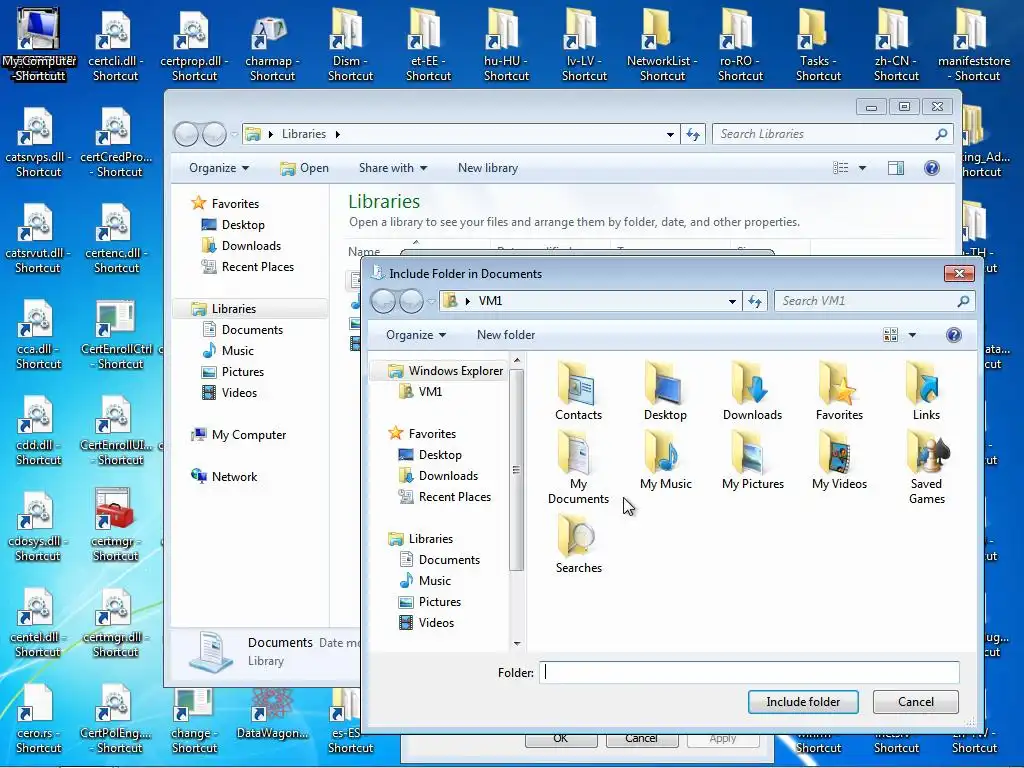Expand VM1 address bar history dropdown
Viewport: 1024px width, 768px height.
coord(732,301)
